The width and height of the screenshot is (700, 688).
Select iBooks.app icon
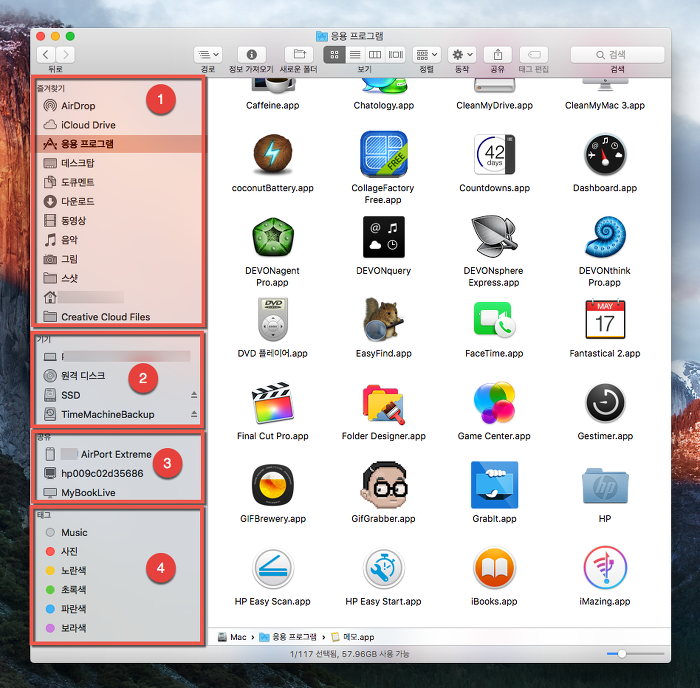click(x=494, y=568)
